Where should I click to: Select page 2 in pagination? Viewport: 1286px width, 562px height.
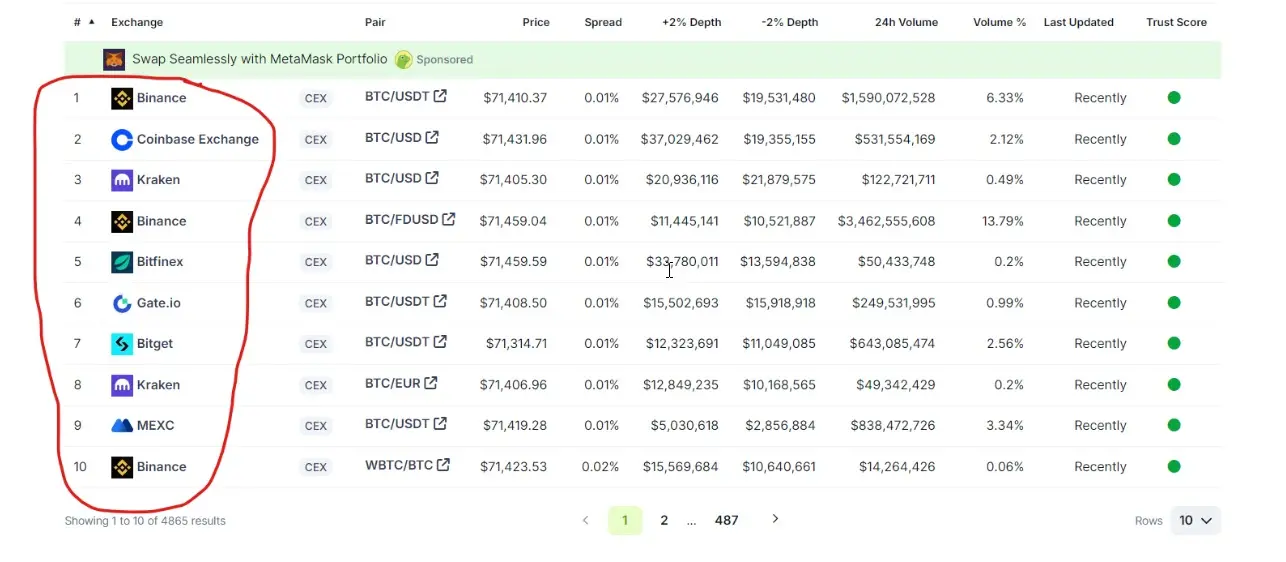[x=664, y=520]
